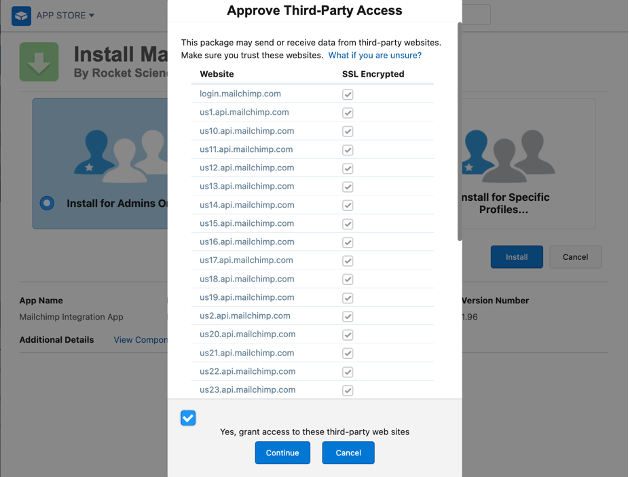The image size is (629, 477).
Task: Click SSL checkbox for us16.api.mailchimp.com
Action: [347, 242]
